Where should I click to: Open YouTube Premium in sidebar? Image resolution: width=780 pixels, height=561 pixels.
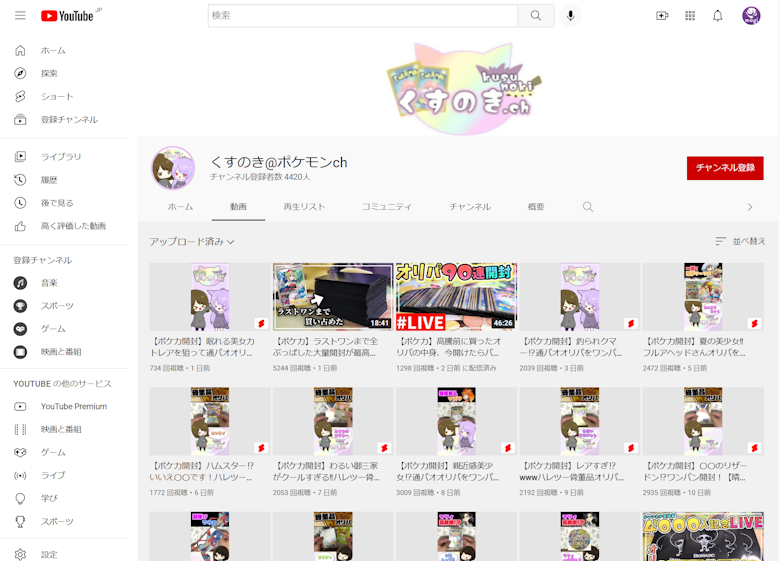click(73, 406)
